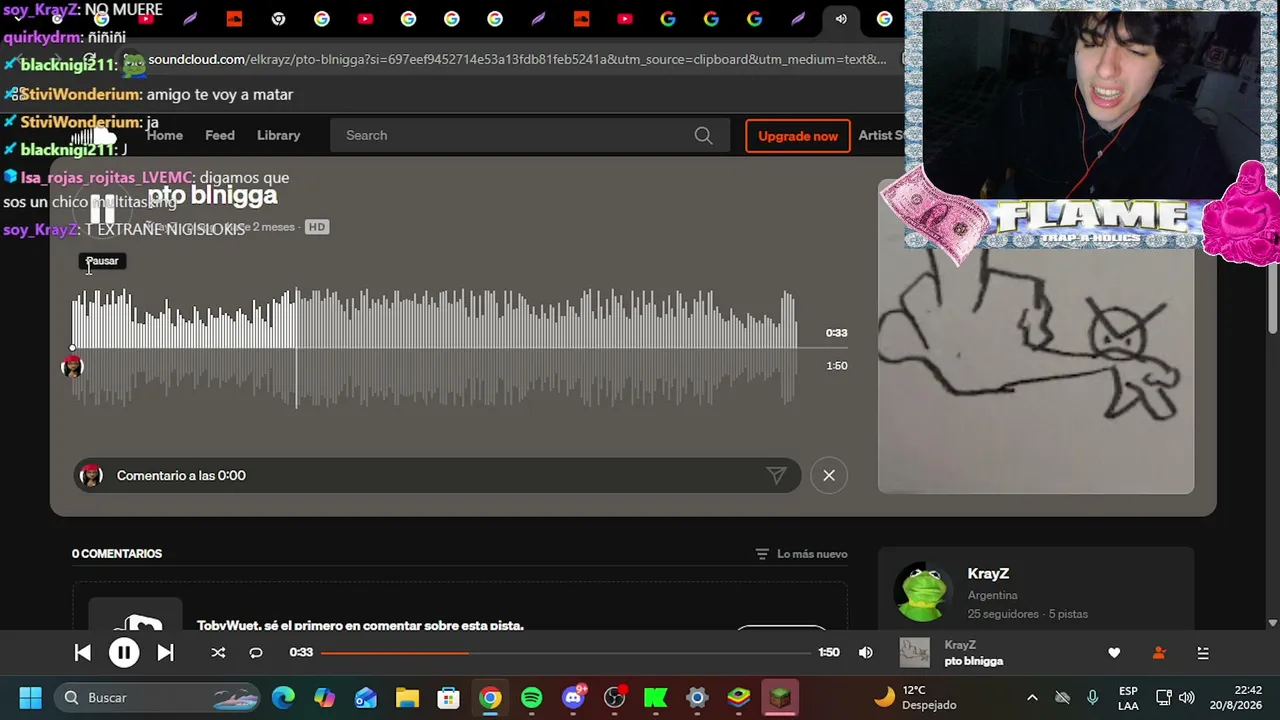Click the magnifier icon in search box
The width and height of the screenshot is (1280, 720).
tap(703, 136)
